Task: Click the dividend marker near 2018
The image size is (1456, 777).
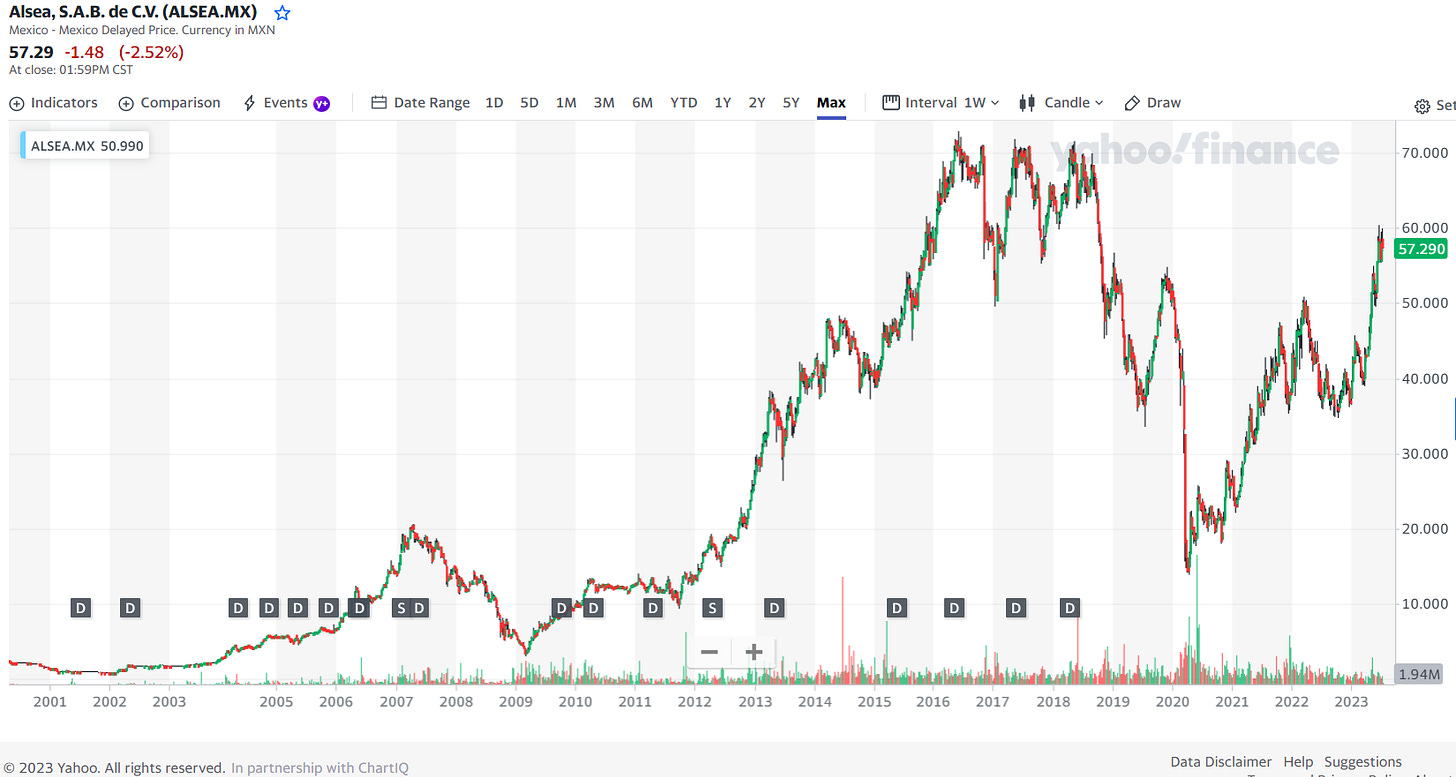Action: tap(1070, 607)
